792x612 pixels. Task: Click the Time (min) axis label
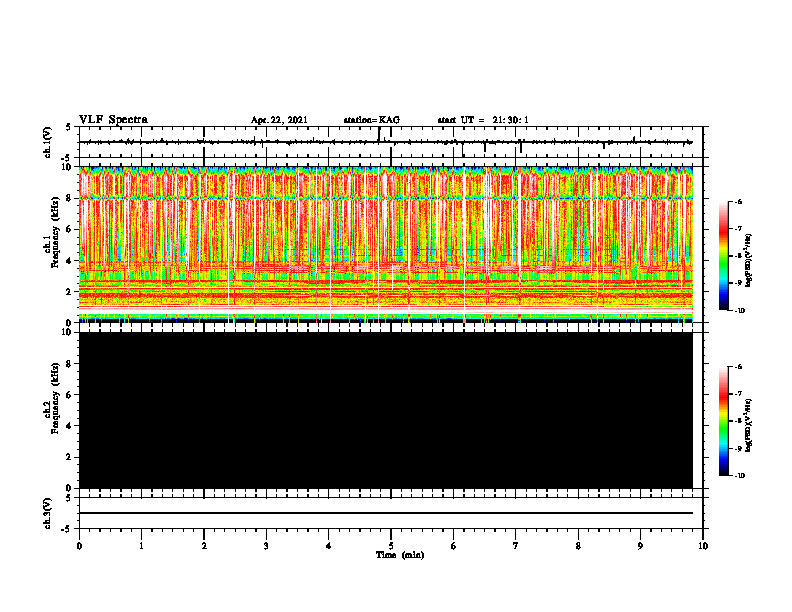tap(400, 555)
